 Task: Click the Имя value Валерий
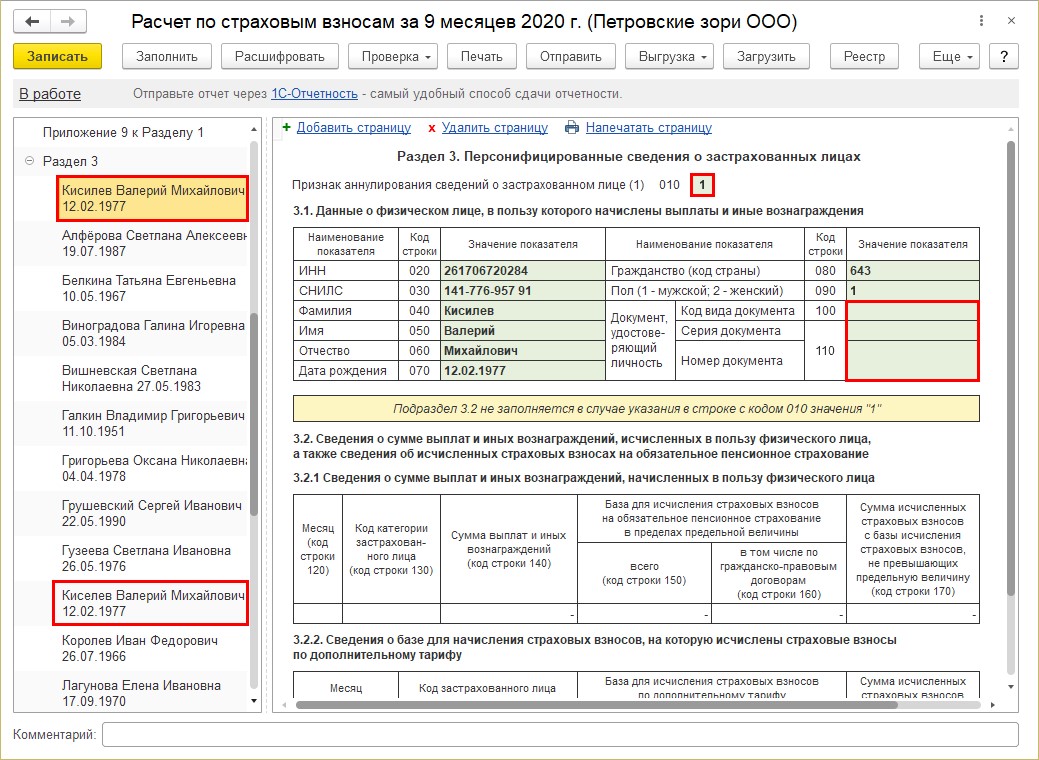pos(522,331)
